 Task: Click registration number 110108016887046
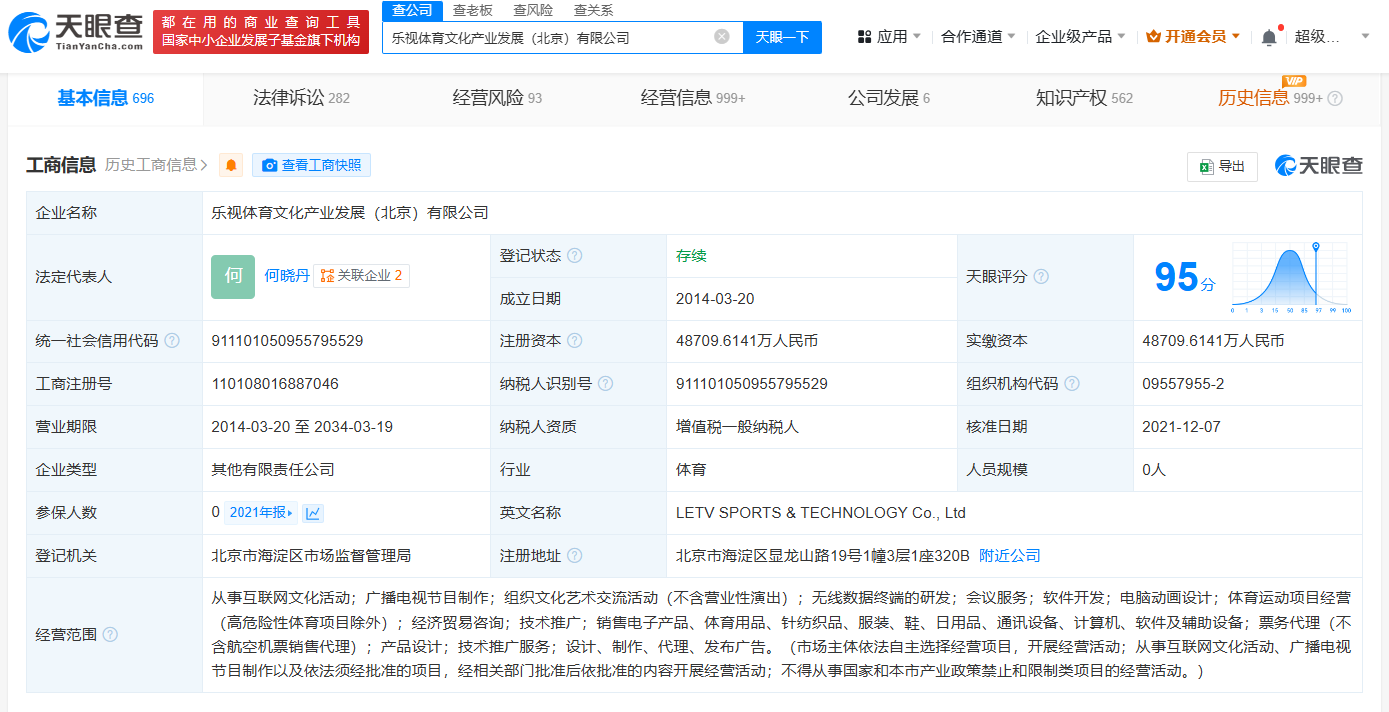click(x=275, y=384)
